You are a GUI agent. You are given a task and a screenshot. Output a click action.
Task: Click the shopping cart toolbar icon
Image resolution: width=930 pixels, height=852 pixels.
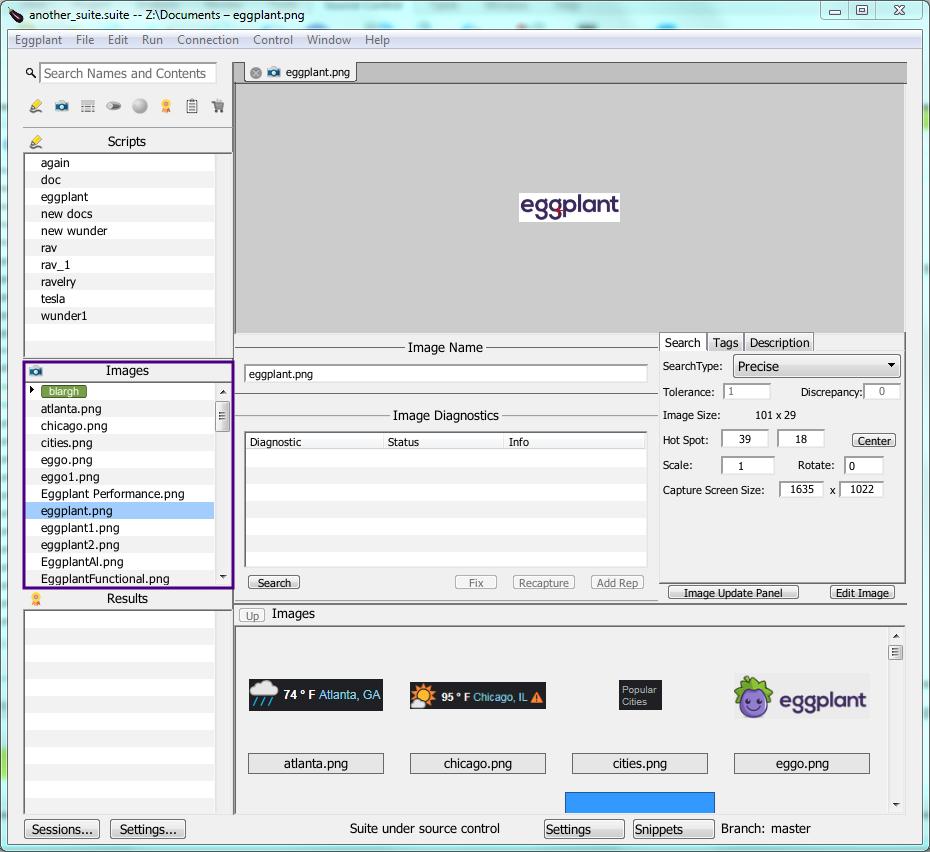218,106
